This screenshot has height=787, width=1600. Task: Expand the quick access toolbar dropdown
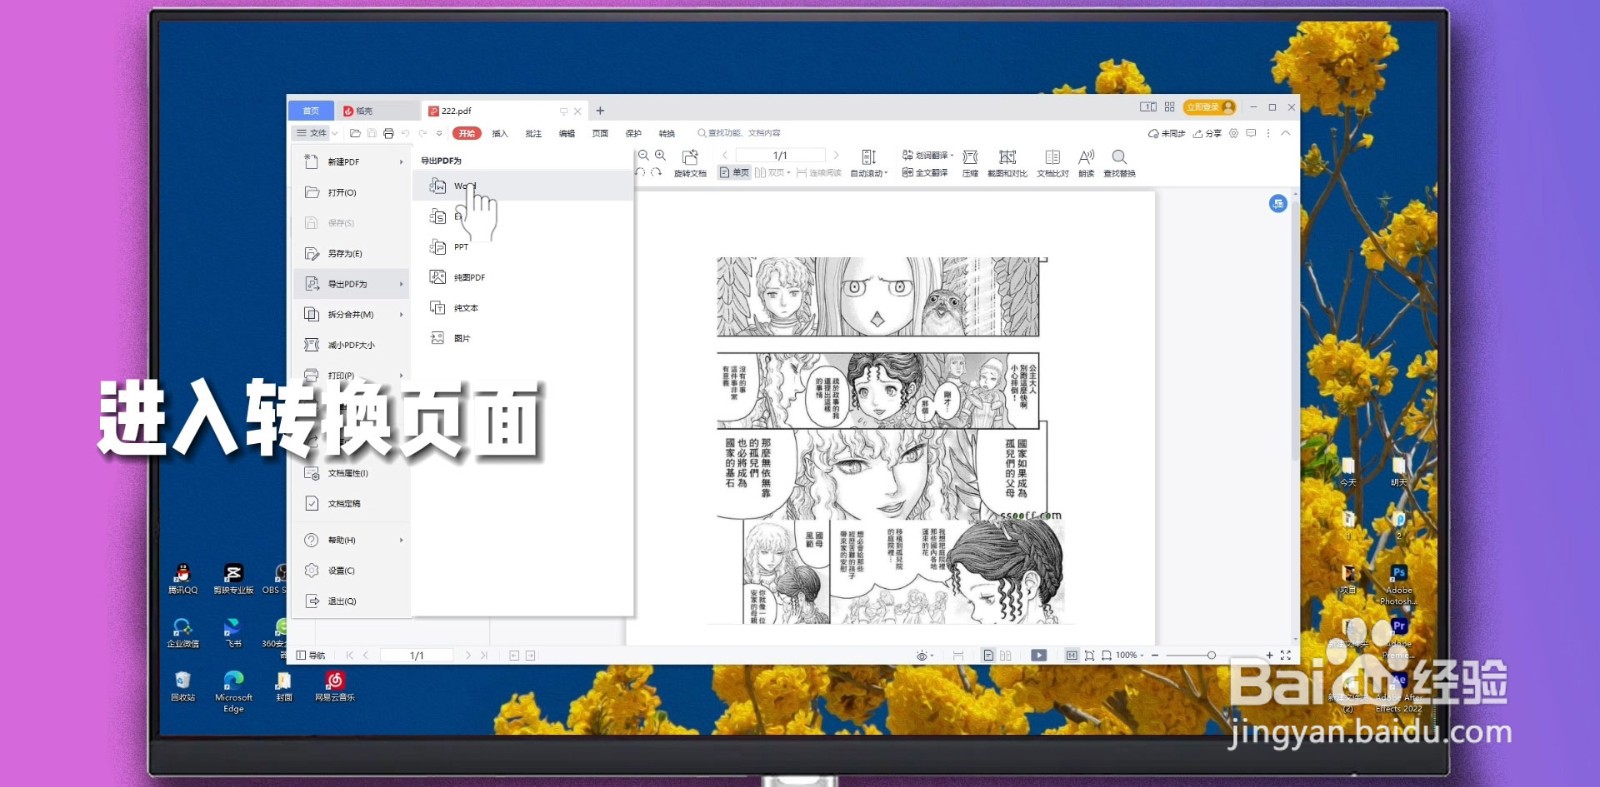coord(439,133)
